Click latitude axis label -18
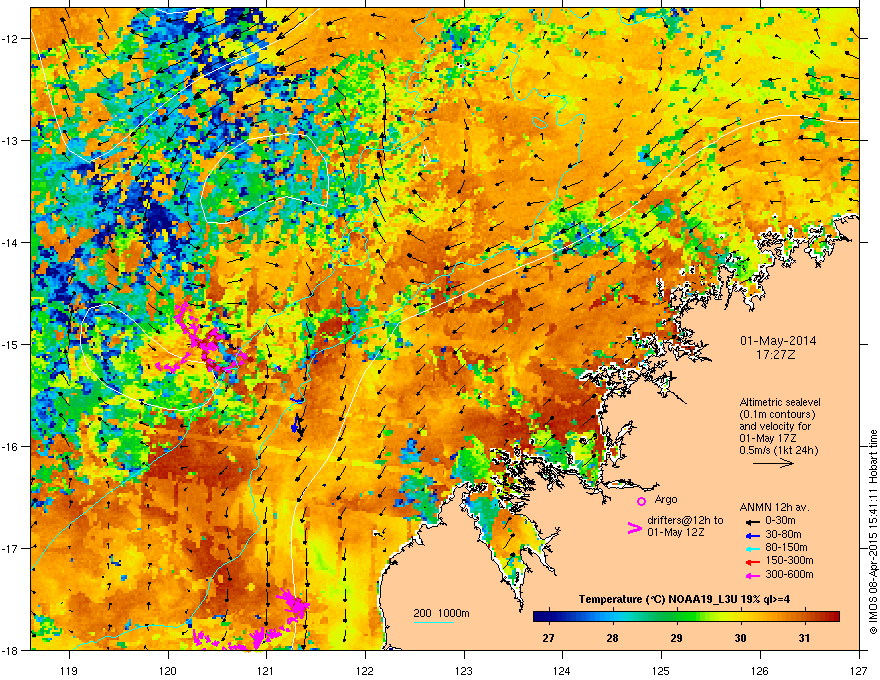The image size is (880, 680). pyautogui.click(x=12, y=650)
